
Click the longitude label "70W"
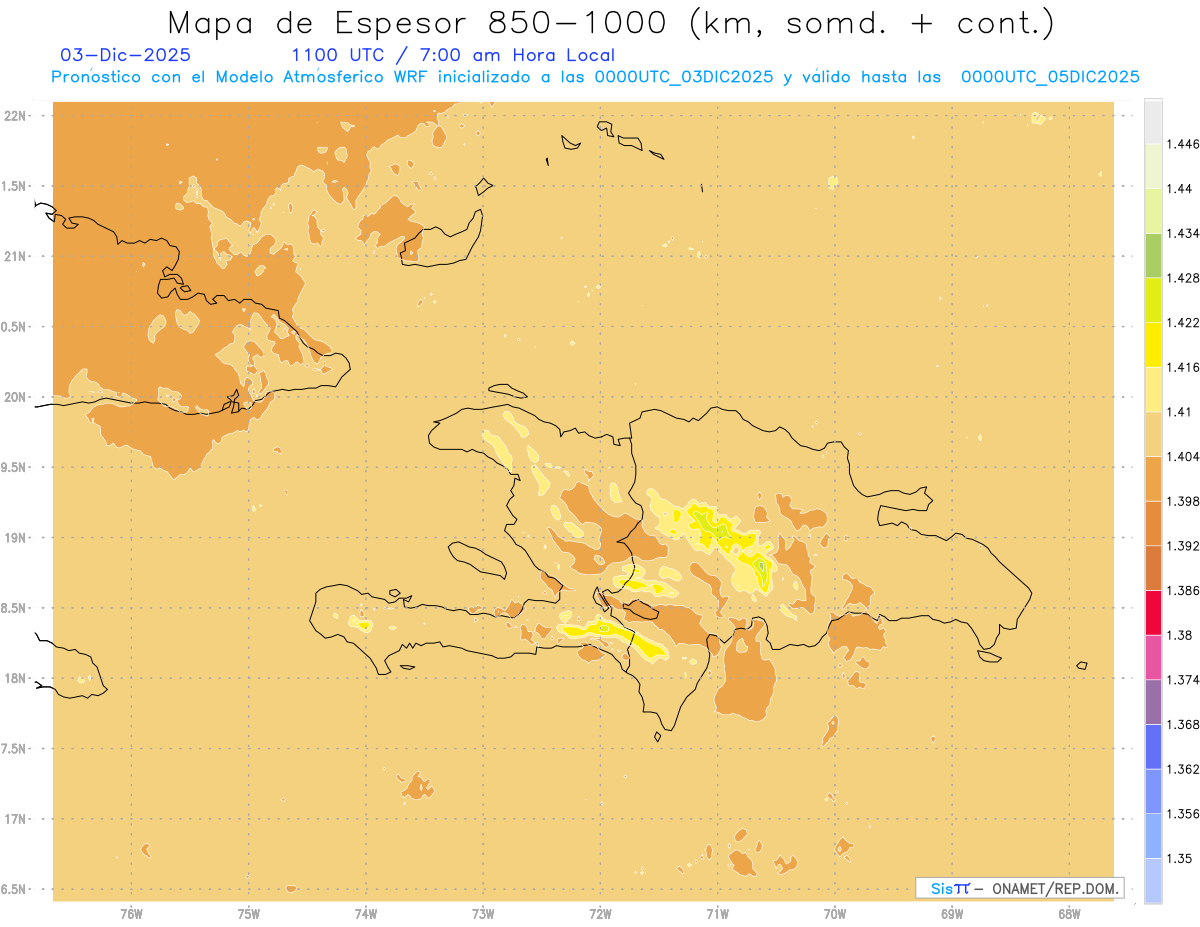(x=835, y=913)
